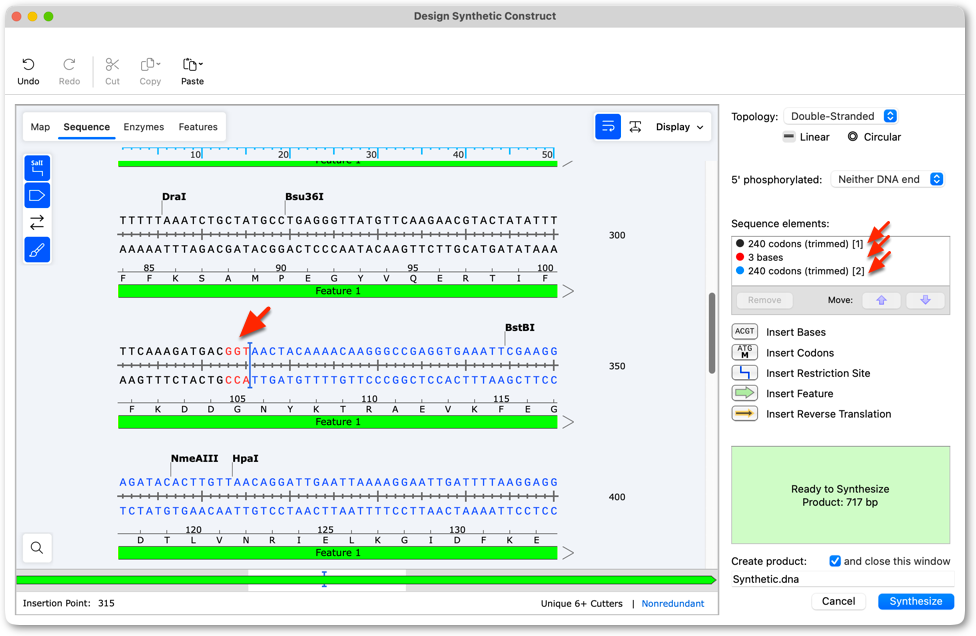The width and height of the screenshot is (976, 636).
Task: Click the Insert Bases label
Action: point(795,332)
